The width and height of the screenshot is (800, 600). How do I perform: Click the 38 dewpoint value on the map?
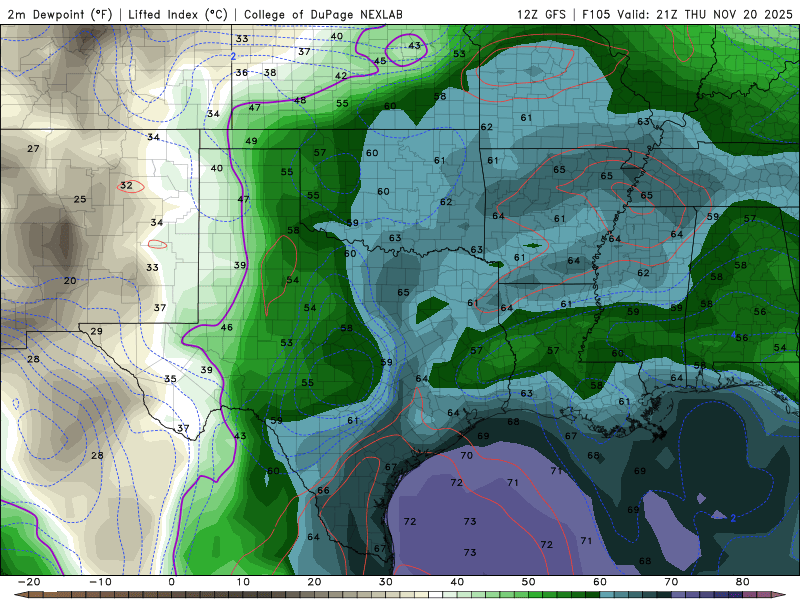[270, 72]
